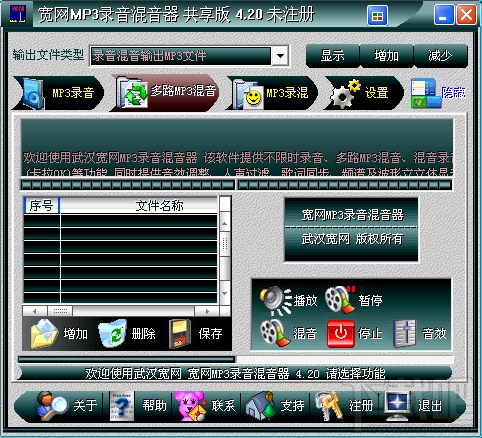Minimize the window
The height and width of the screenshot is (438, 482).
point(444,15)
